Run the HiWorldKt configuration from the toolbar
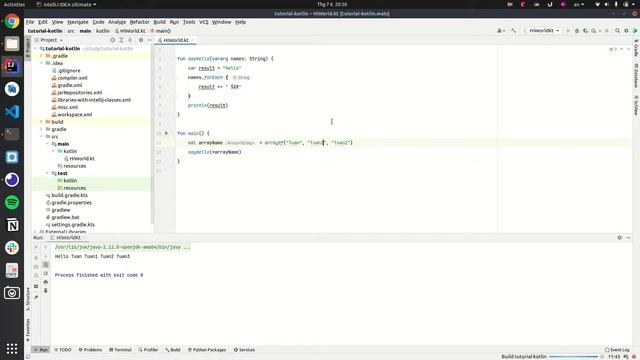 [x=568, y=31]
